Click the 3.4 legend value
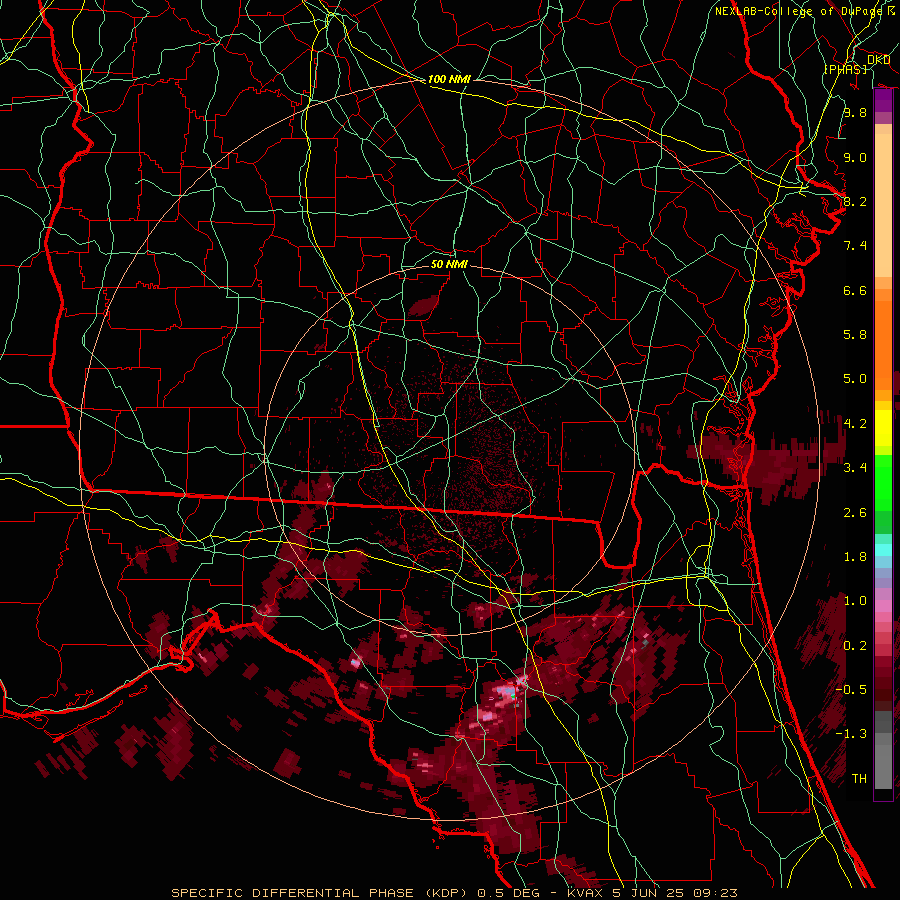This screenshot has height=900, width=900. coord(855,468)
